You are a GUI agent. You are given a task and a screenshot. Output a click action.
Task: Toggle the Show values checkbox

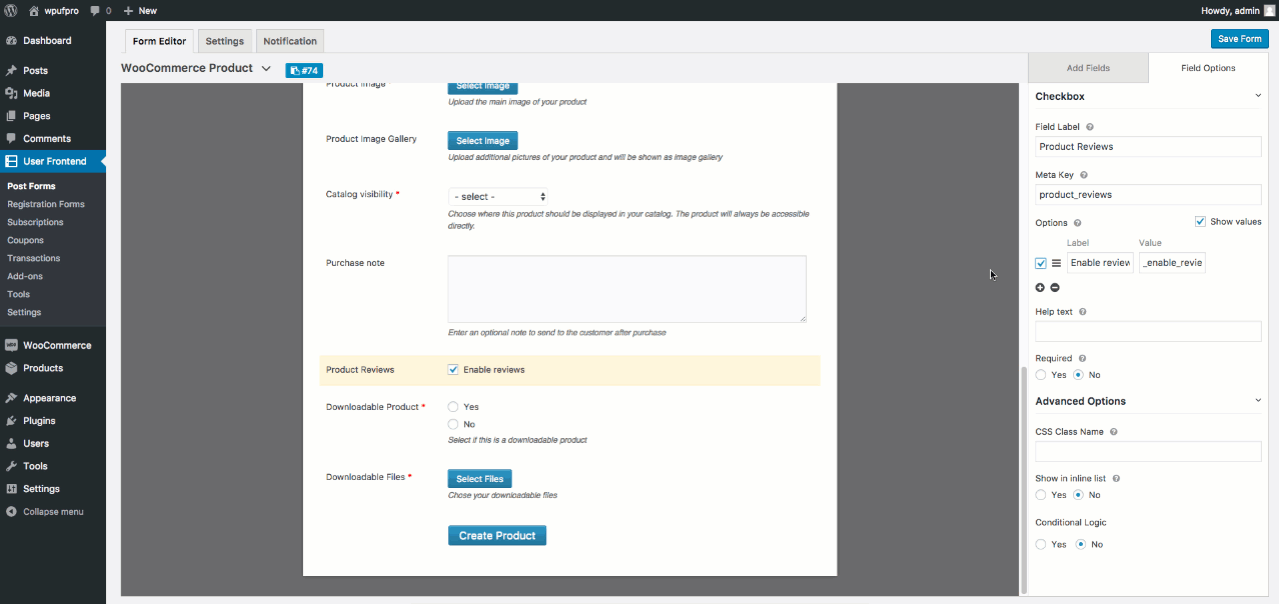pos(1200,222)
